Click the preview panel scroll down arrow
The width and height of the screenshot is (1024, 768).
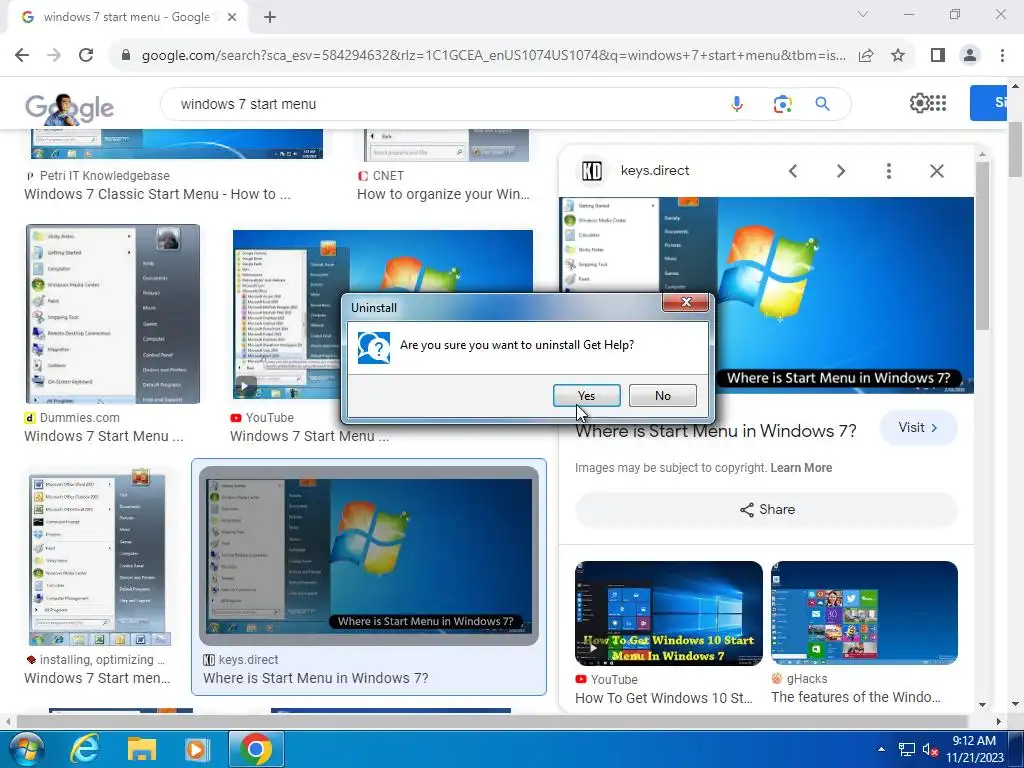tap(982, 705)
